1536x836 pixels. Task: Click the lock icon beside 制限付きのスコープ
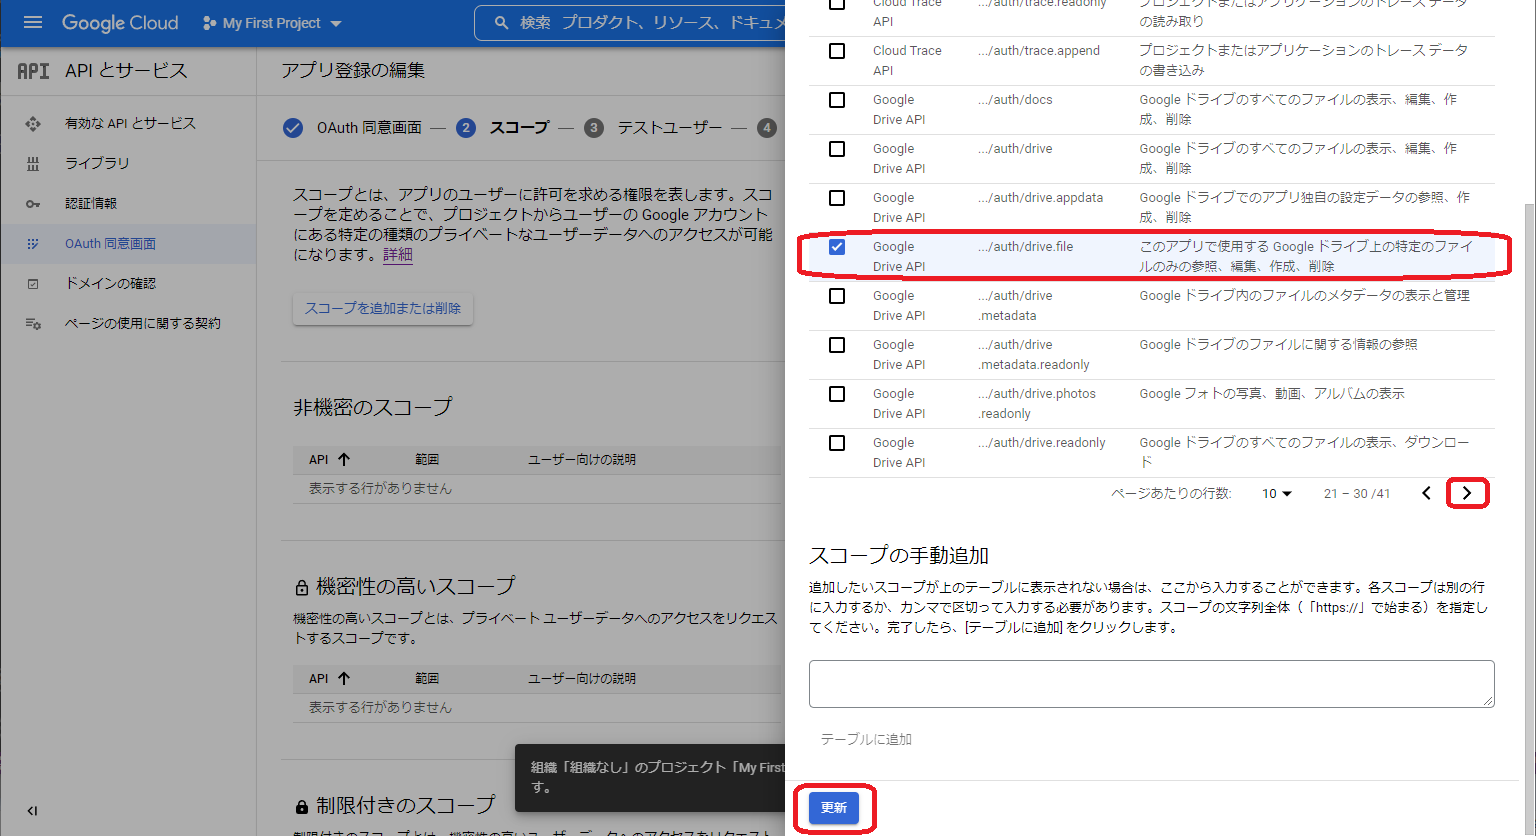(x=302, y=806)
